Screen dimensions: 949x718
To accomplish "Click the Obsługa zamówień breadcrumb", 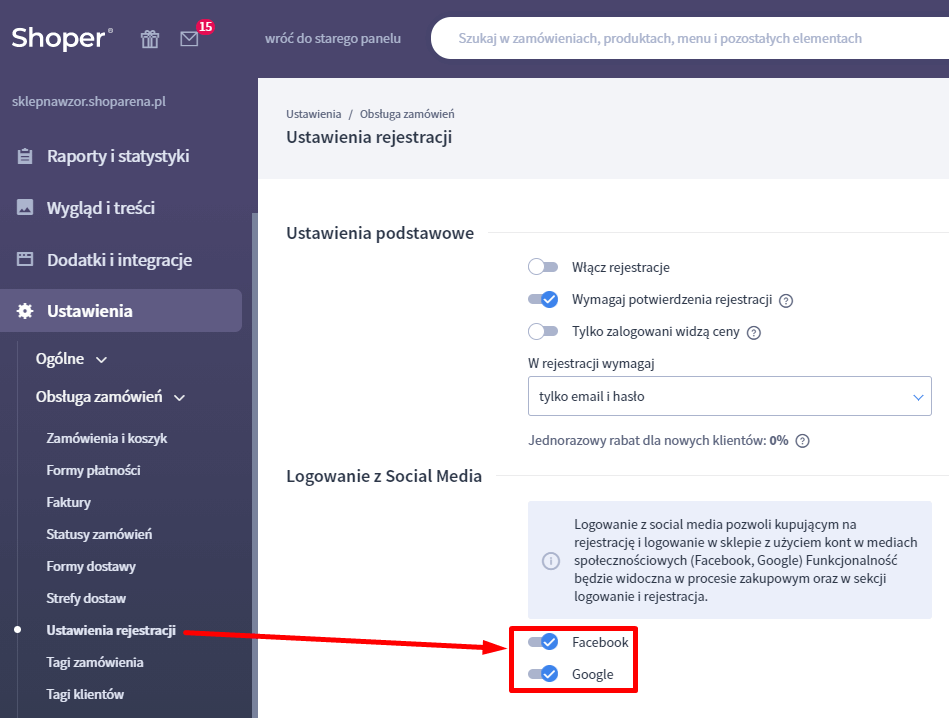I will (x=407, y=114).
